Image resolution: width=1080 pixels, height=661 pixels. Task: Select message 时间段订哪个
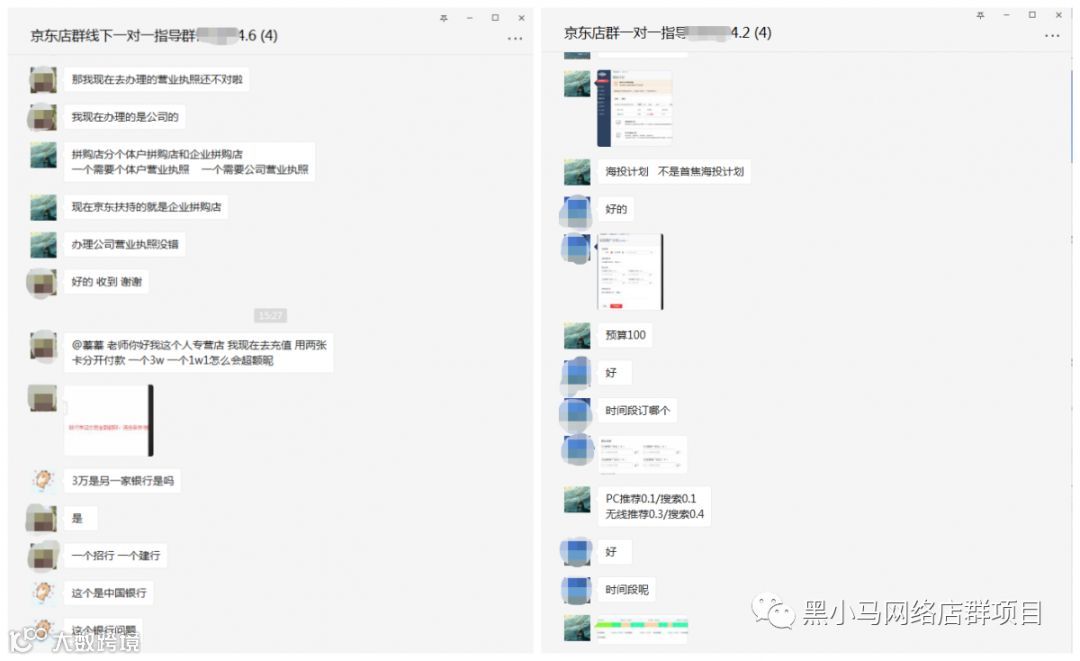pyautogui.click(x=637, y=411)
